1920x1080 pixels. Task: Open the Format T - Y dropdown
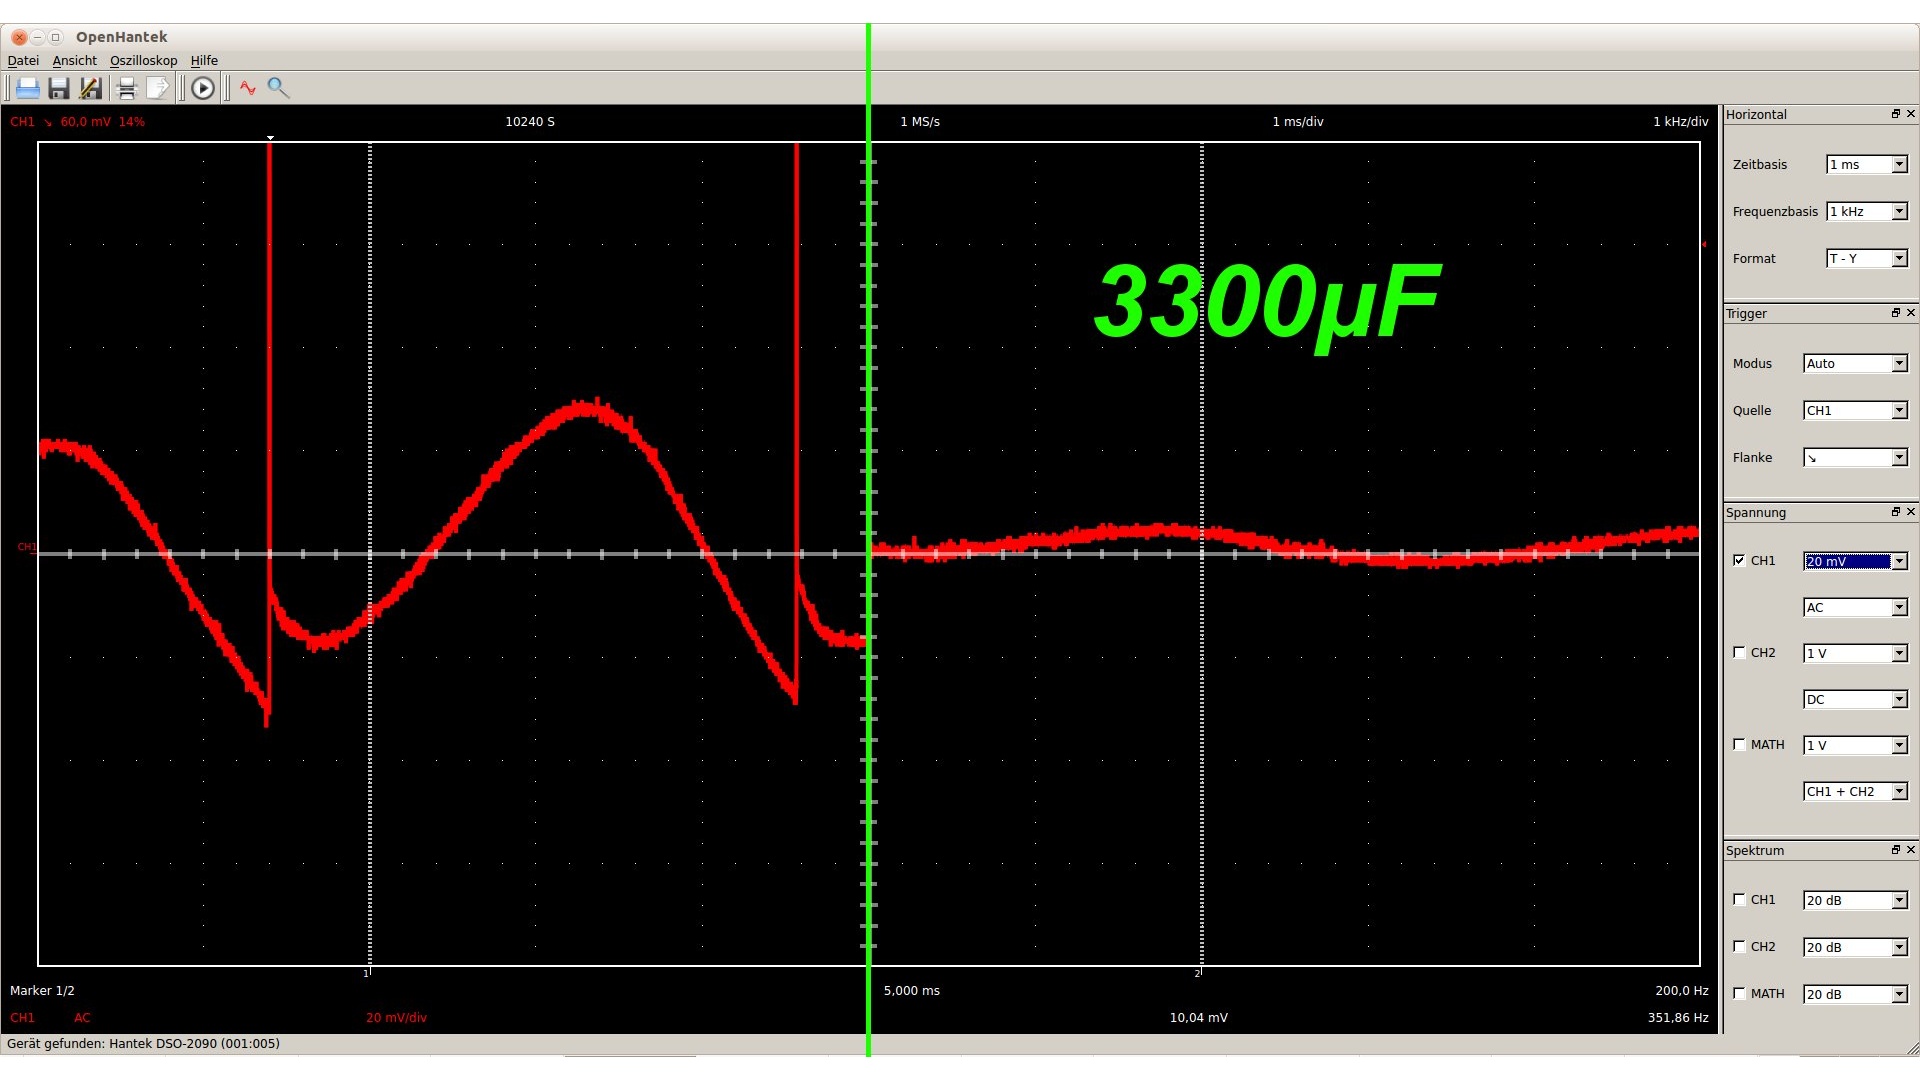(x=1866, y=259)
